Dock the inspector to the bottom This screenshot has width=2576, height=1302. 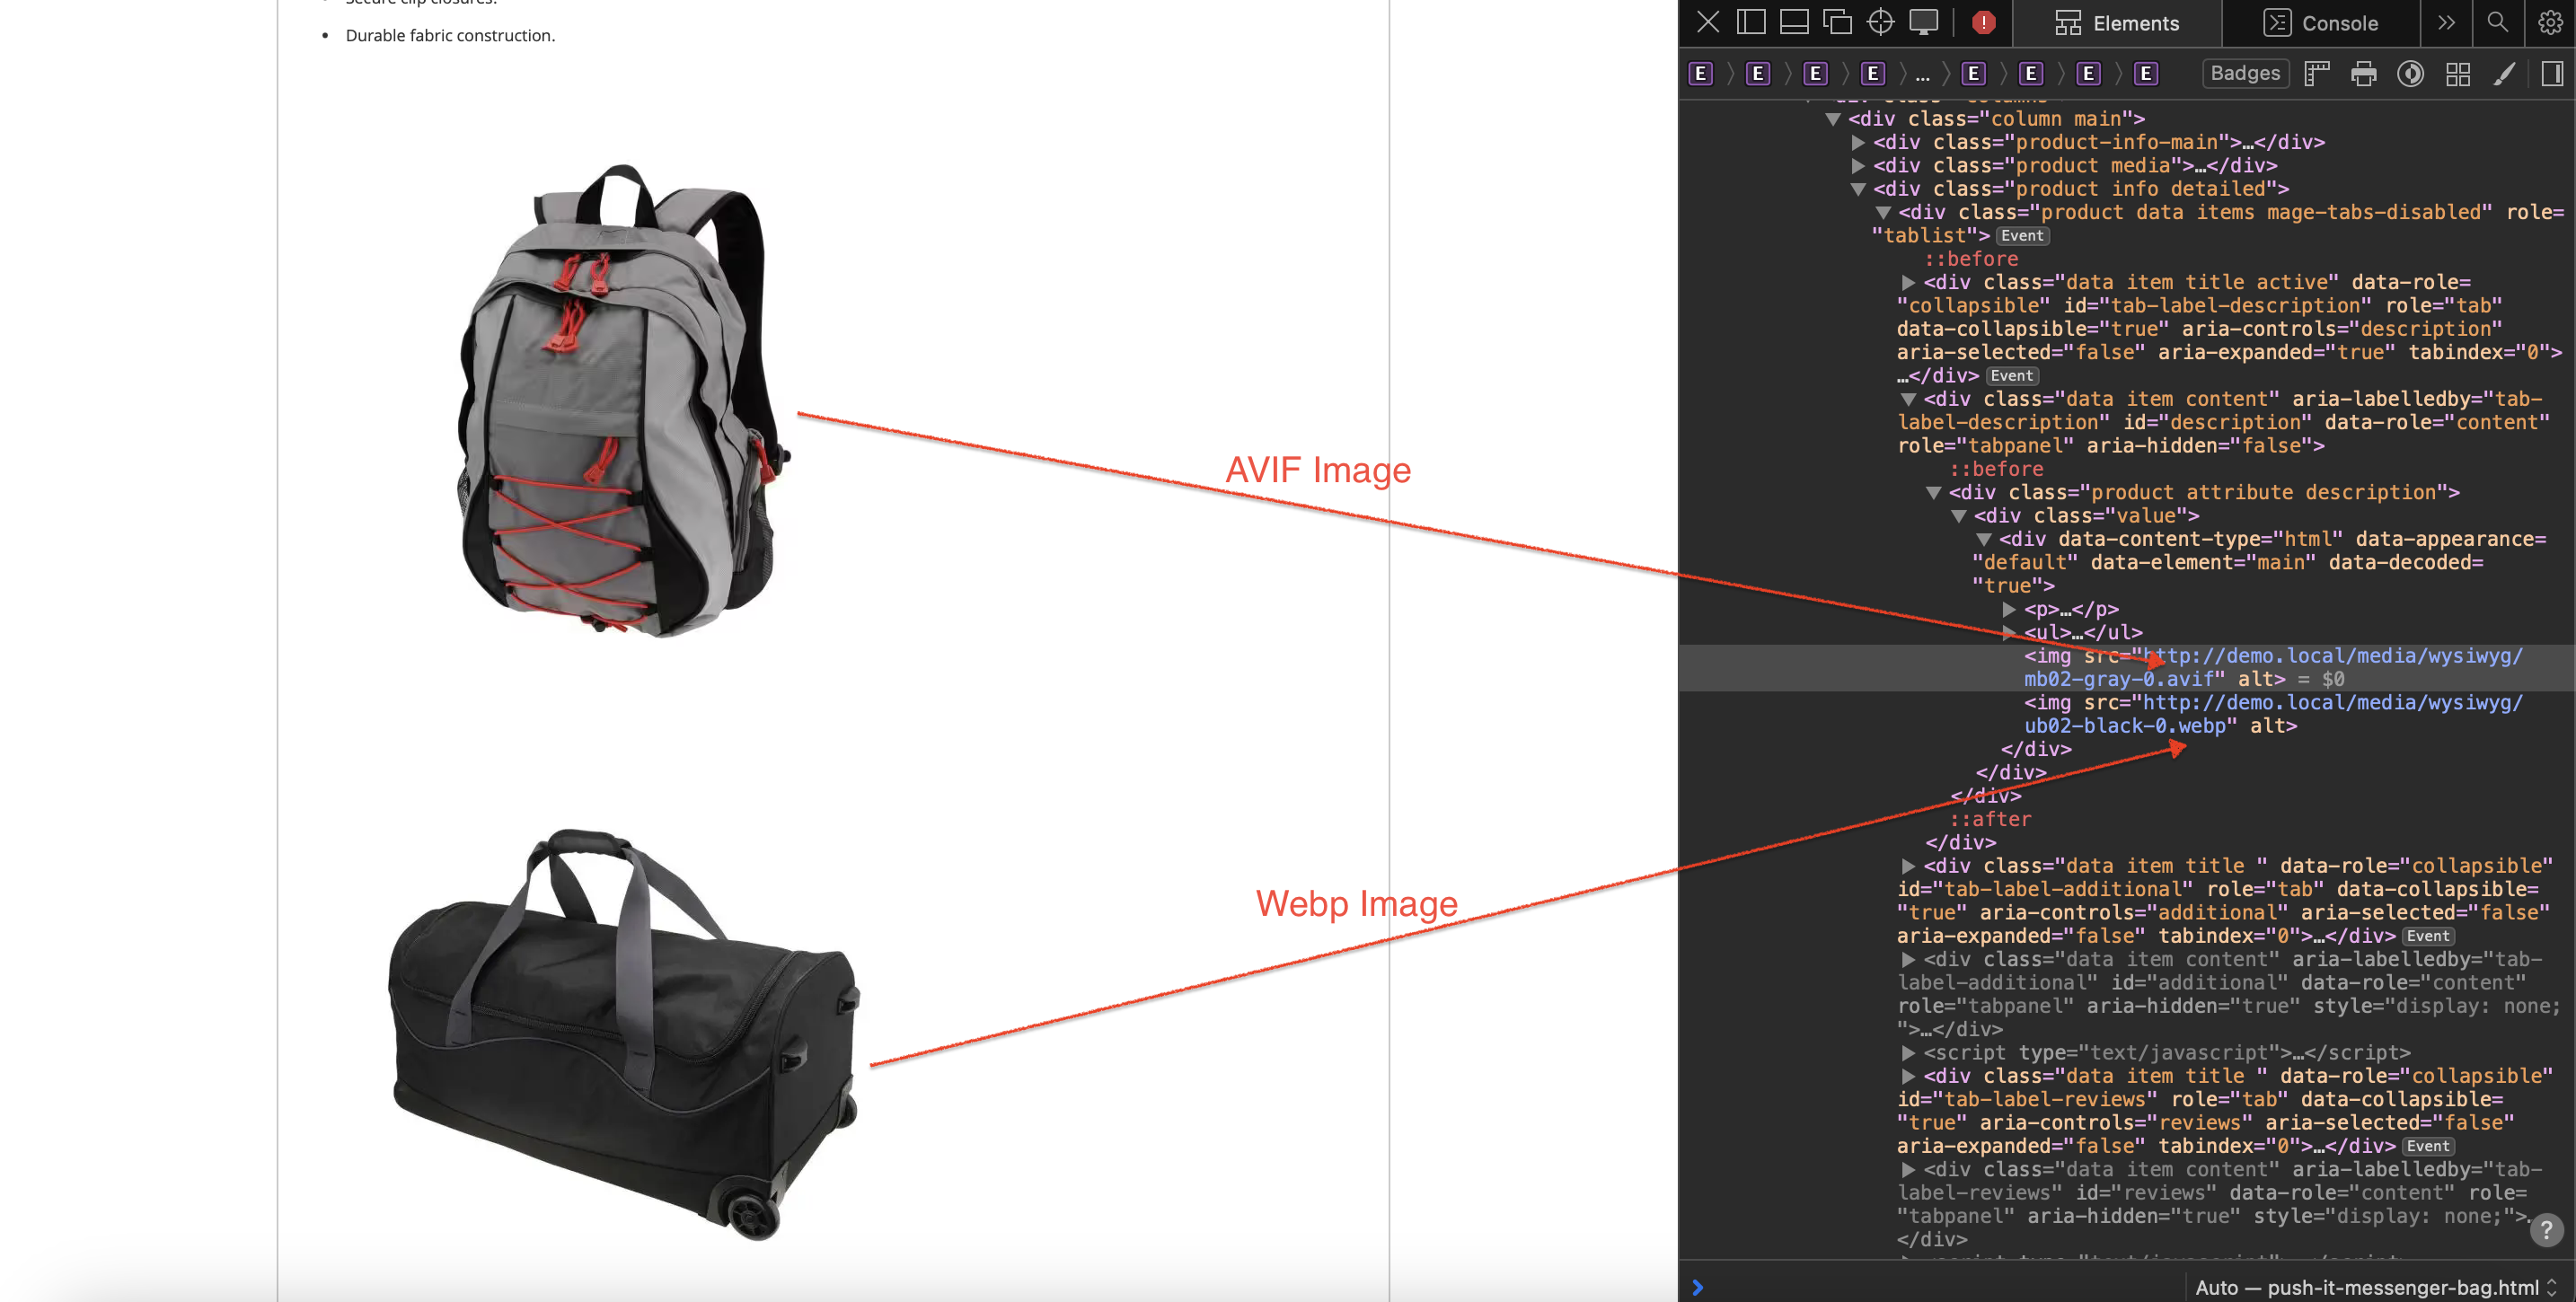pos(1794,22)
